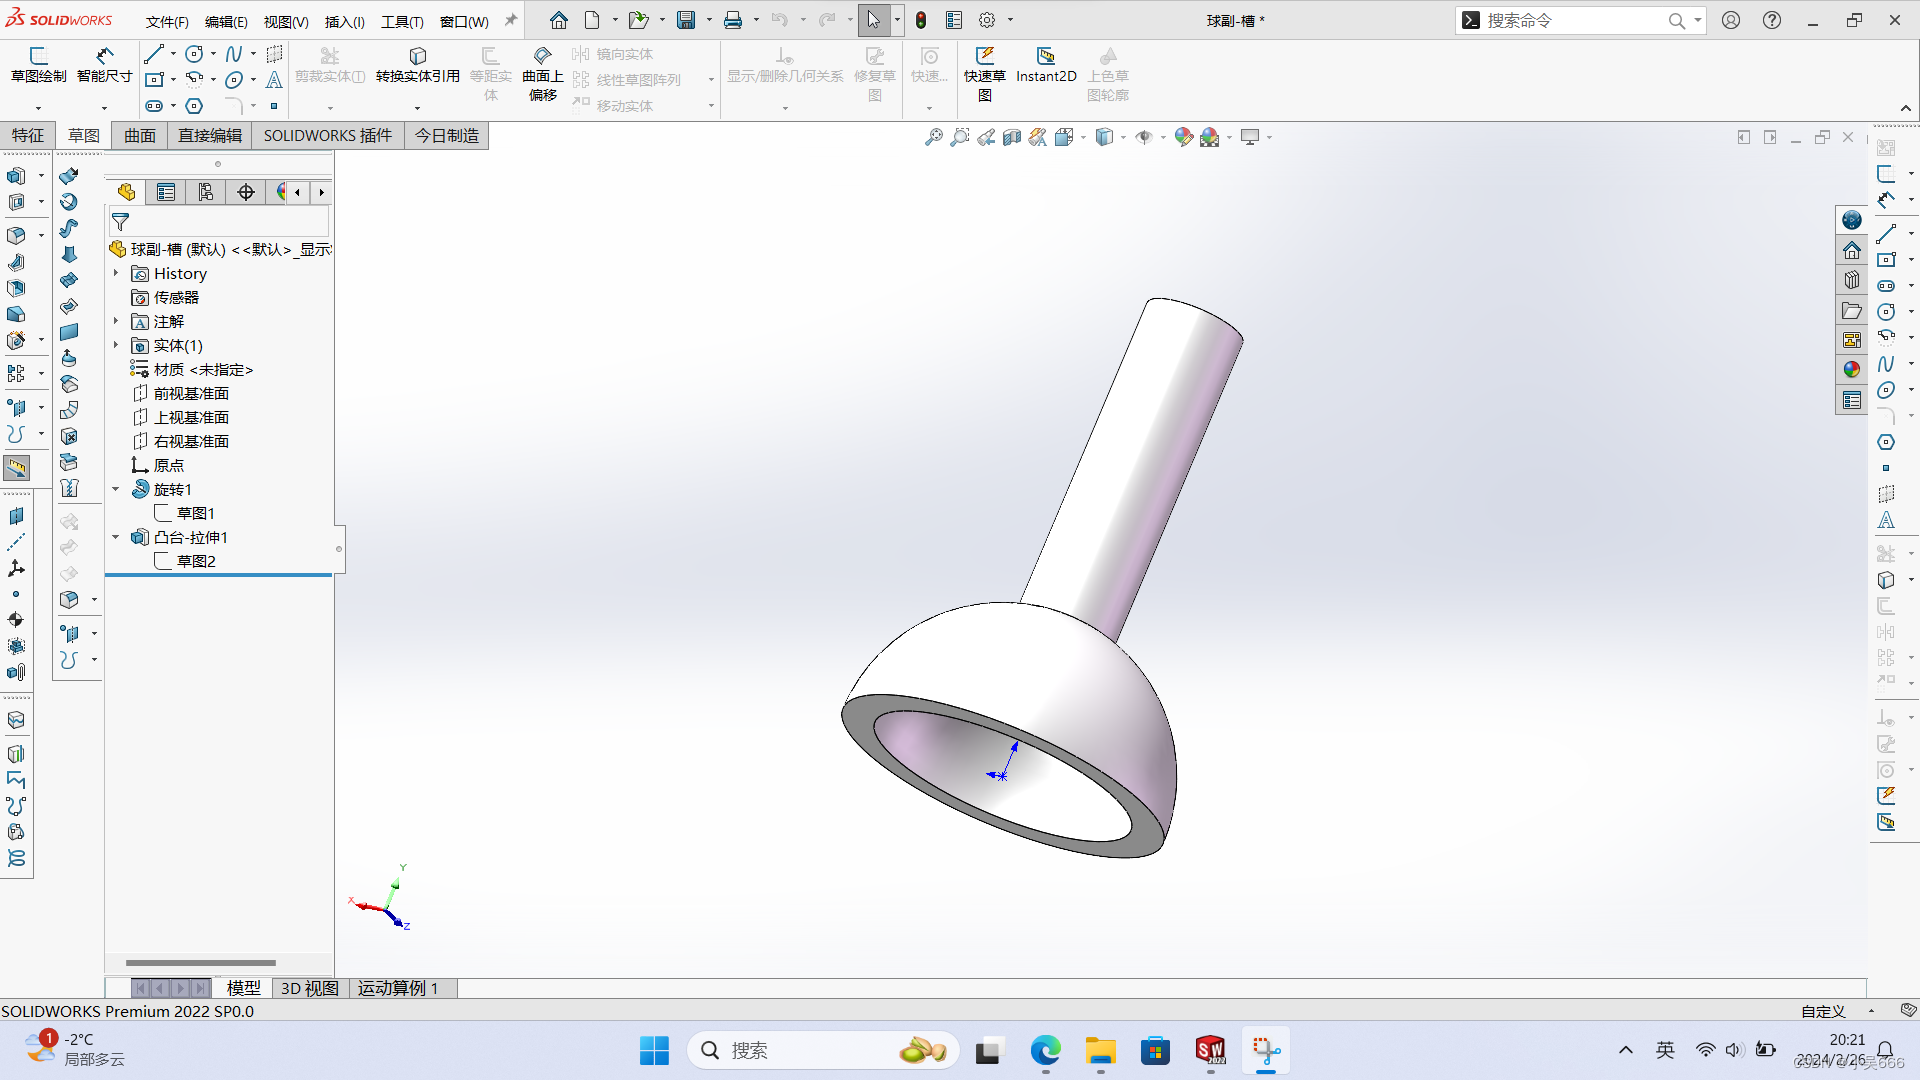
Task: Click the Convert Entities (转换实体引用) tool
Action: click(x=417, y=65)
